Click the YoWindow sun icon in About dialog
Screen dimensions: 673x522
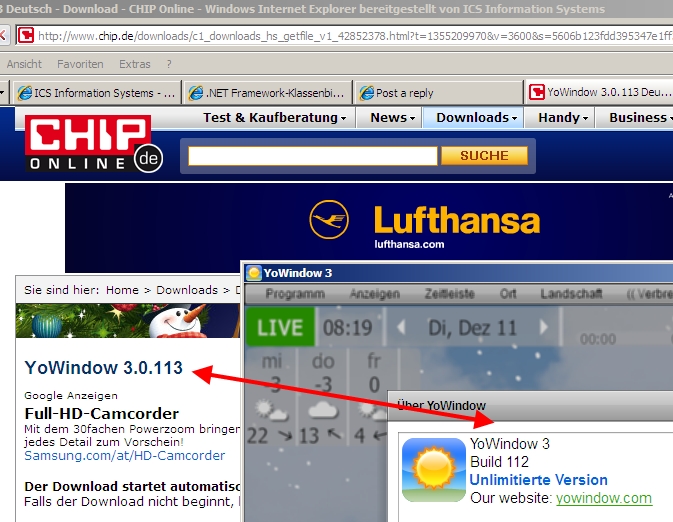coord(433,471)
